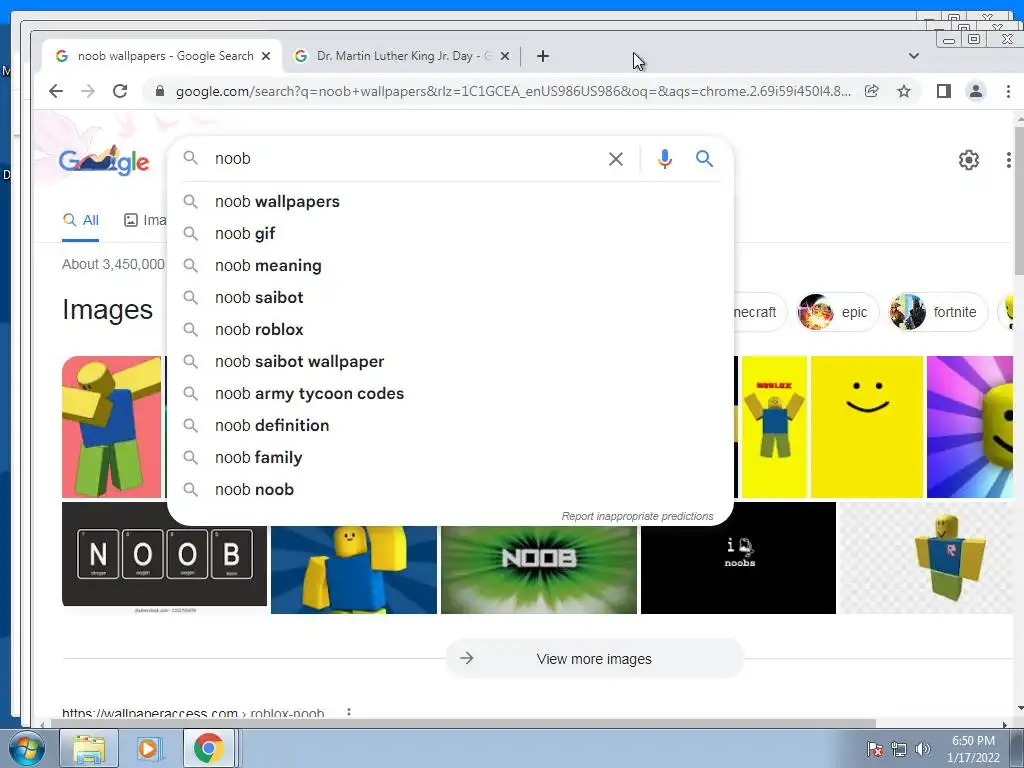Open yellow smiley face thumbnail

[x=867, y=426]
